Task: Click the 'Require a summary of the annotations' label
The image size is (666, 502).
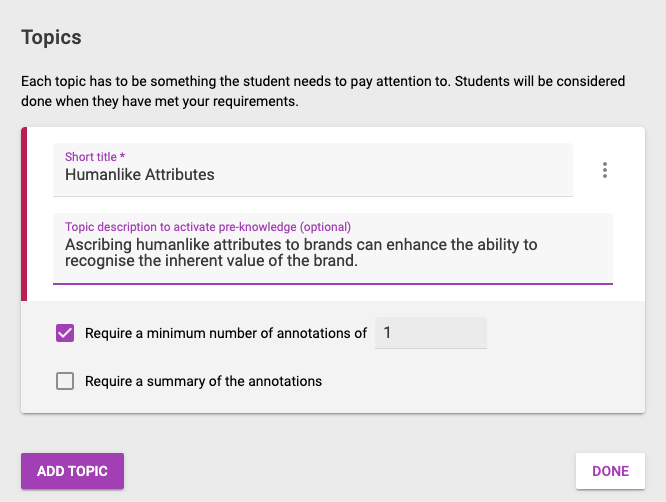Action: pyautogui.click(x=203, y=381)
